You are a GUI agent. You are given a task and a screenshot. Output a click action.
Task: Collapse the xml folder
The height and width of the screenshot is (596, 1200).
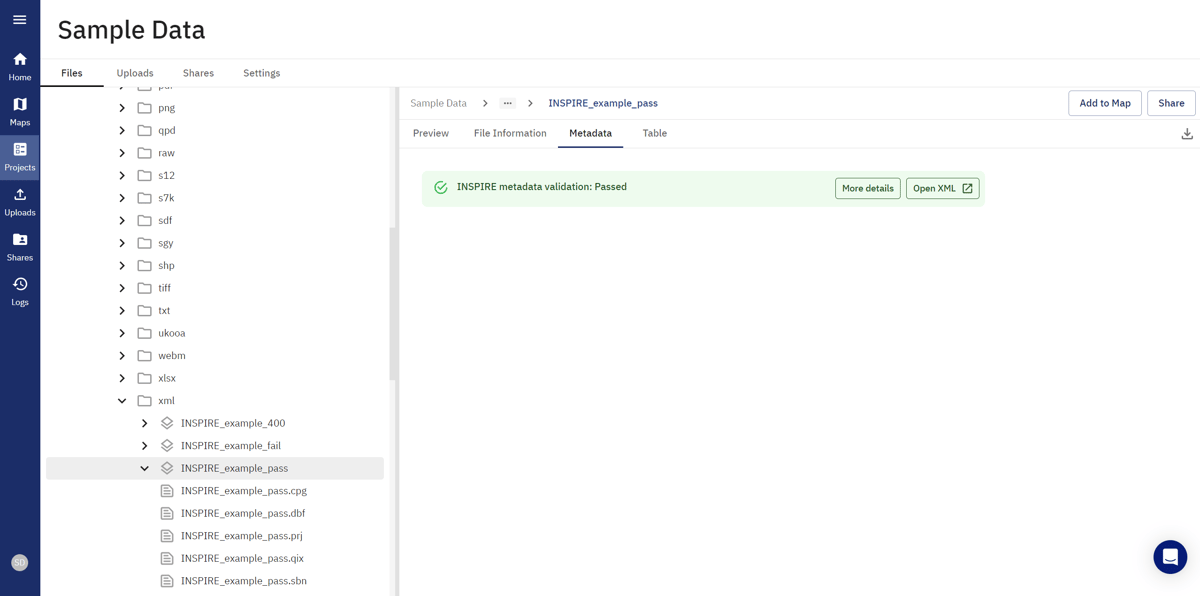(x=122, y=401)
